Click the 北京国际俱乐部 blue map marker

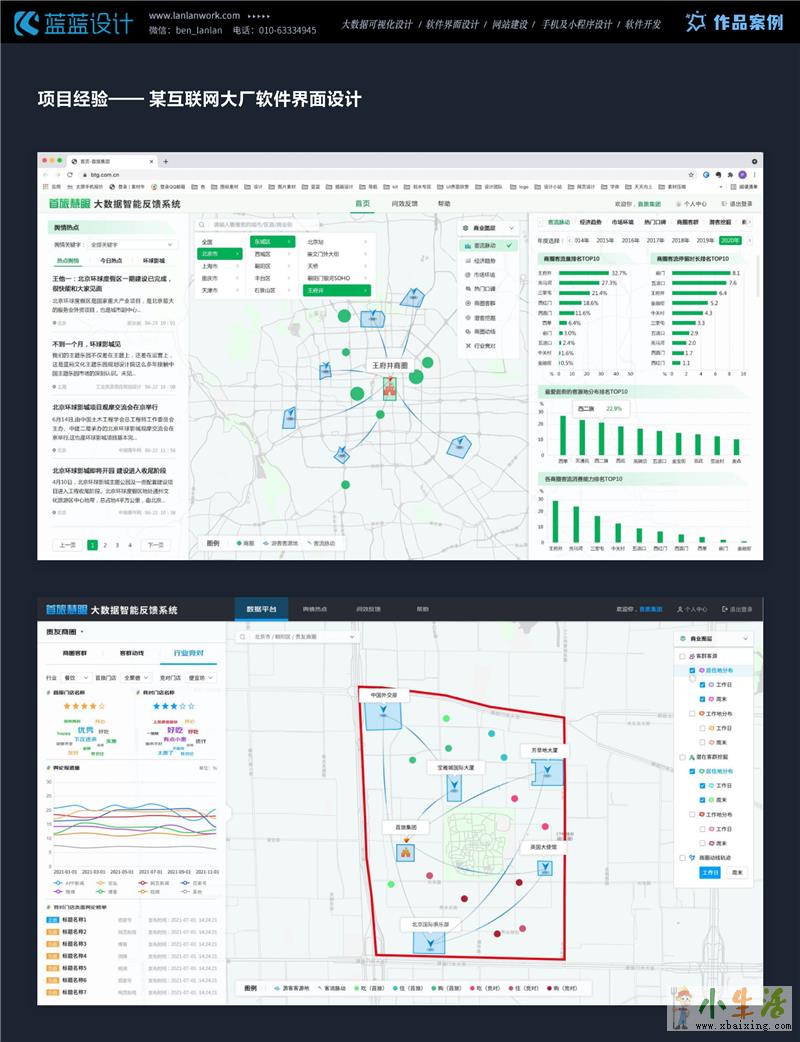pyautogui.click(x=429, y=942)
